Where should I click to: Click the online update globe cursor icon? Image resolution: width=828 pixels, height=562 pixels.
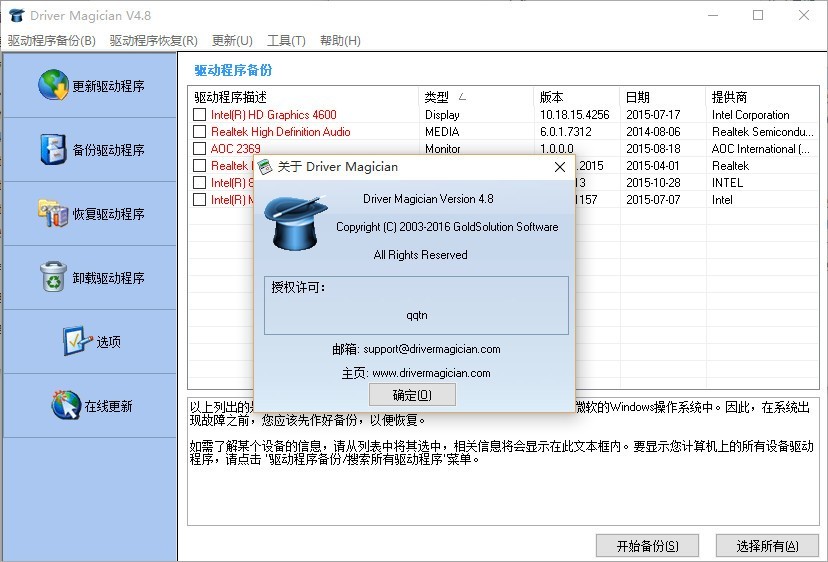coord(66,405)
